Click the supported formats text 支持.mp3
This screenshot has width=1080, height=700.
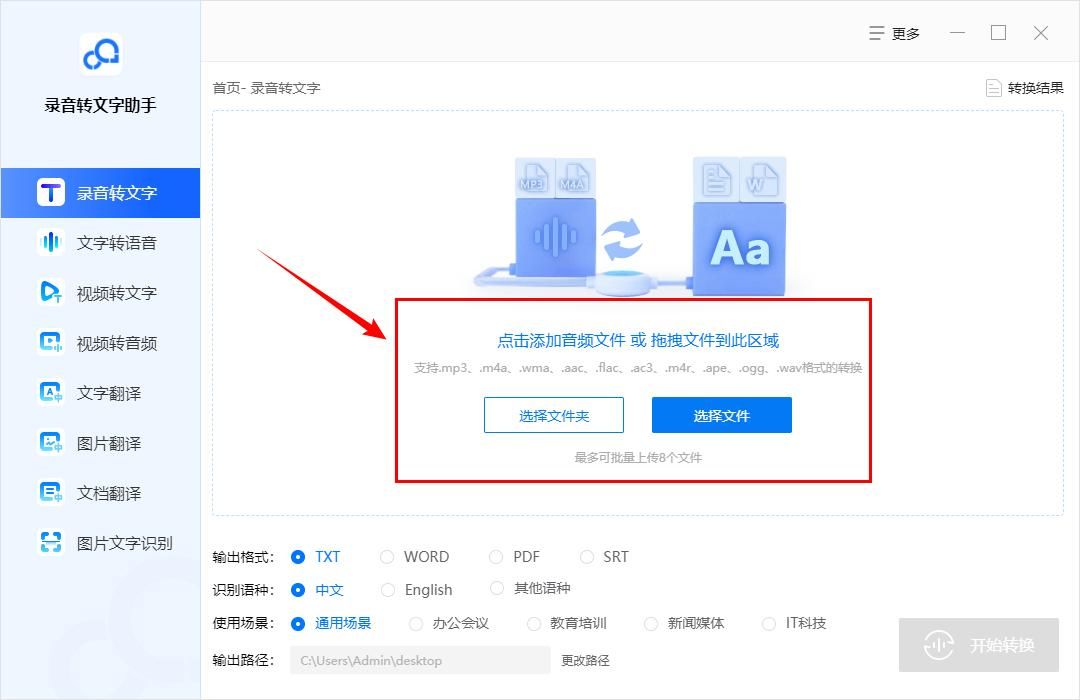click(638, 368)
